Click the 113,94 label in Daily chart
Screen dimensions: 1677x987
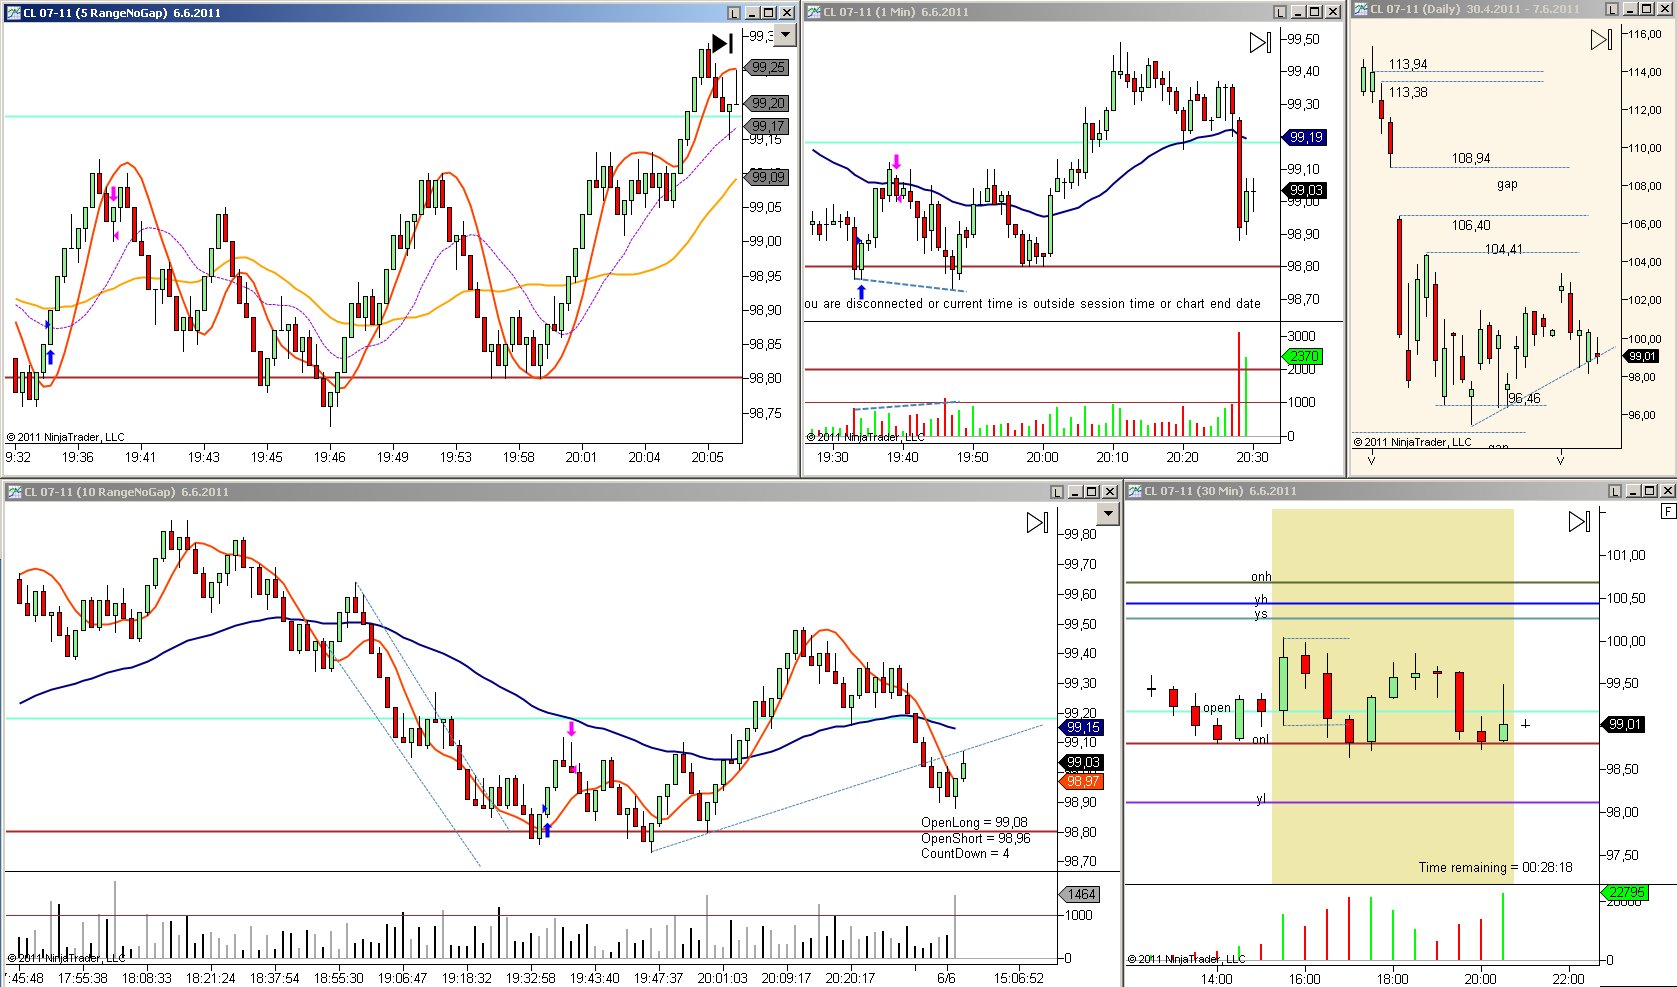[1408, 64]
